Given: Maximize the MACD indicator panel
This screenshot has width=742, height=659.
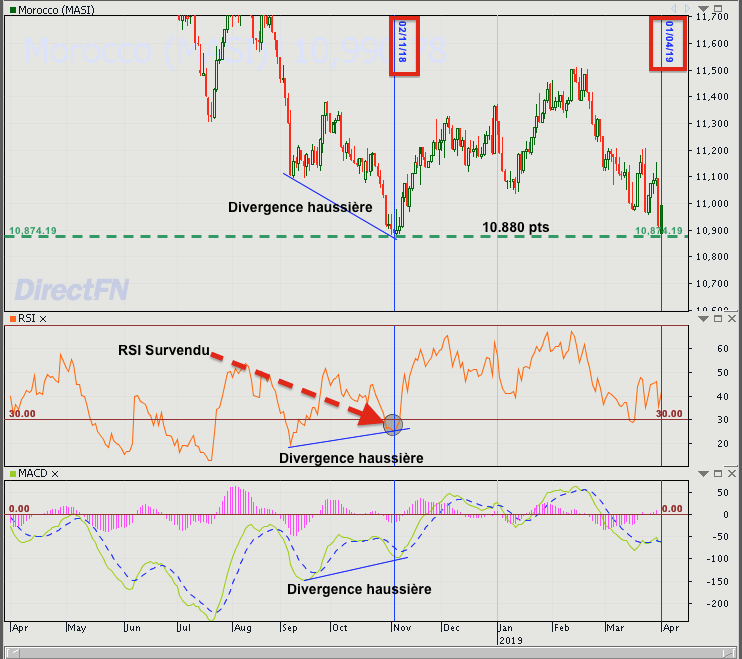Looking at the screenshot, I should 716,473.
